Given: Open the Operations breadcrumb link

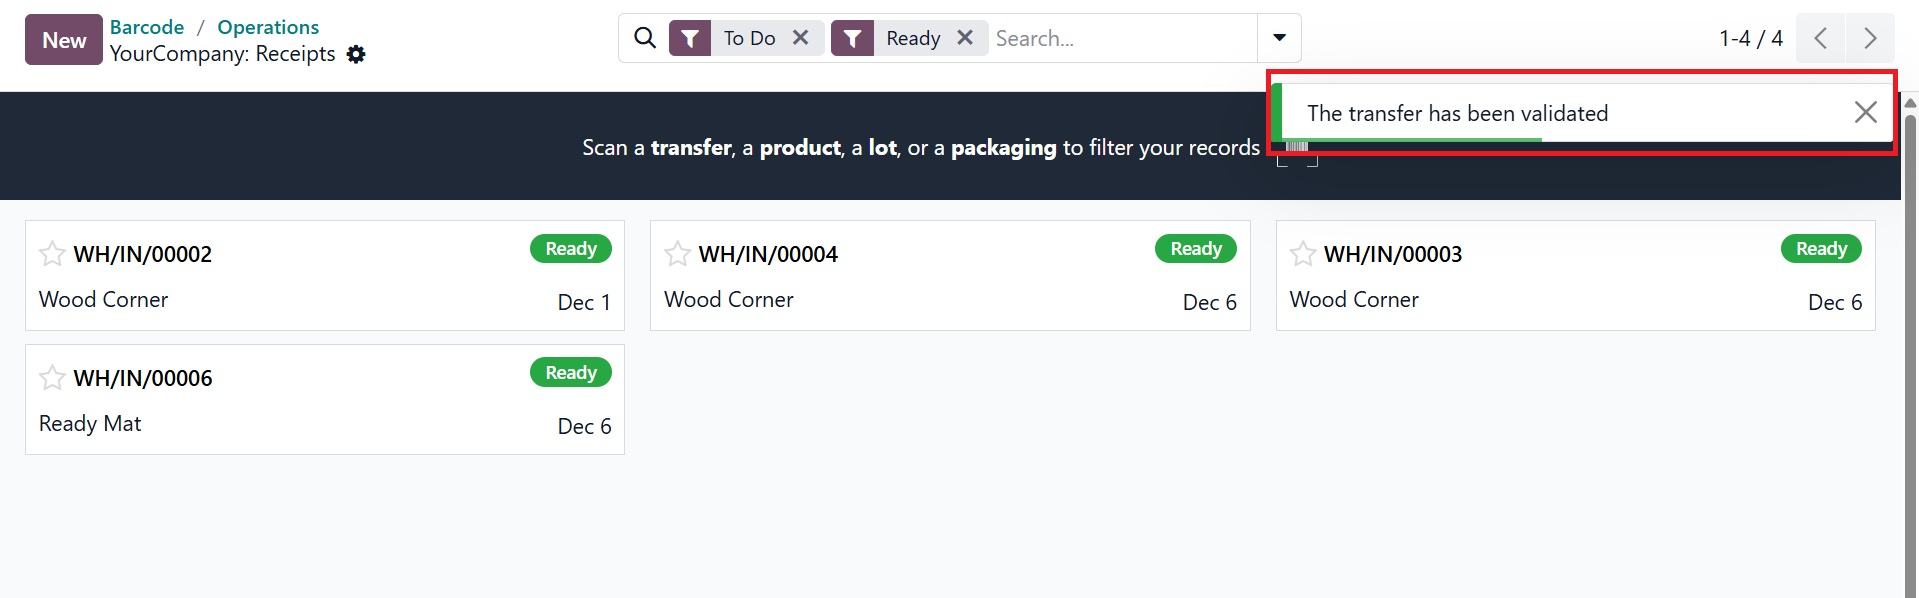Looking at the screenshot, I should pyautogui.click(x=268, y=27).
